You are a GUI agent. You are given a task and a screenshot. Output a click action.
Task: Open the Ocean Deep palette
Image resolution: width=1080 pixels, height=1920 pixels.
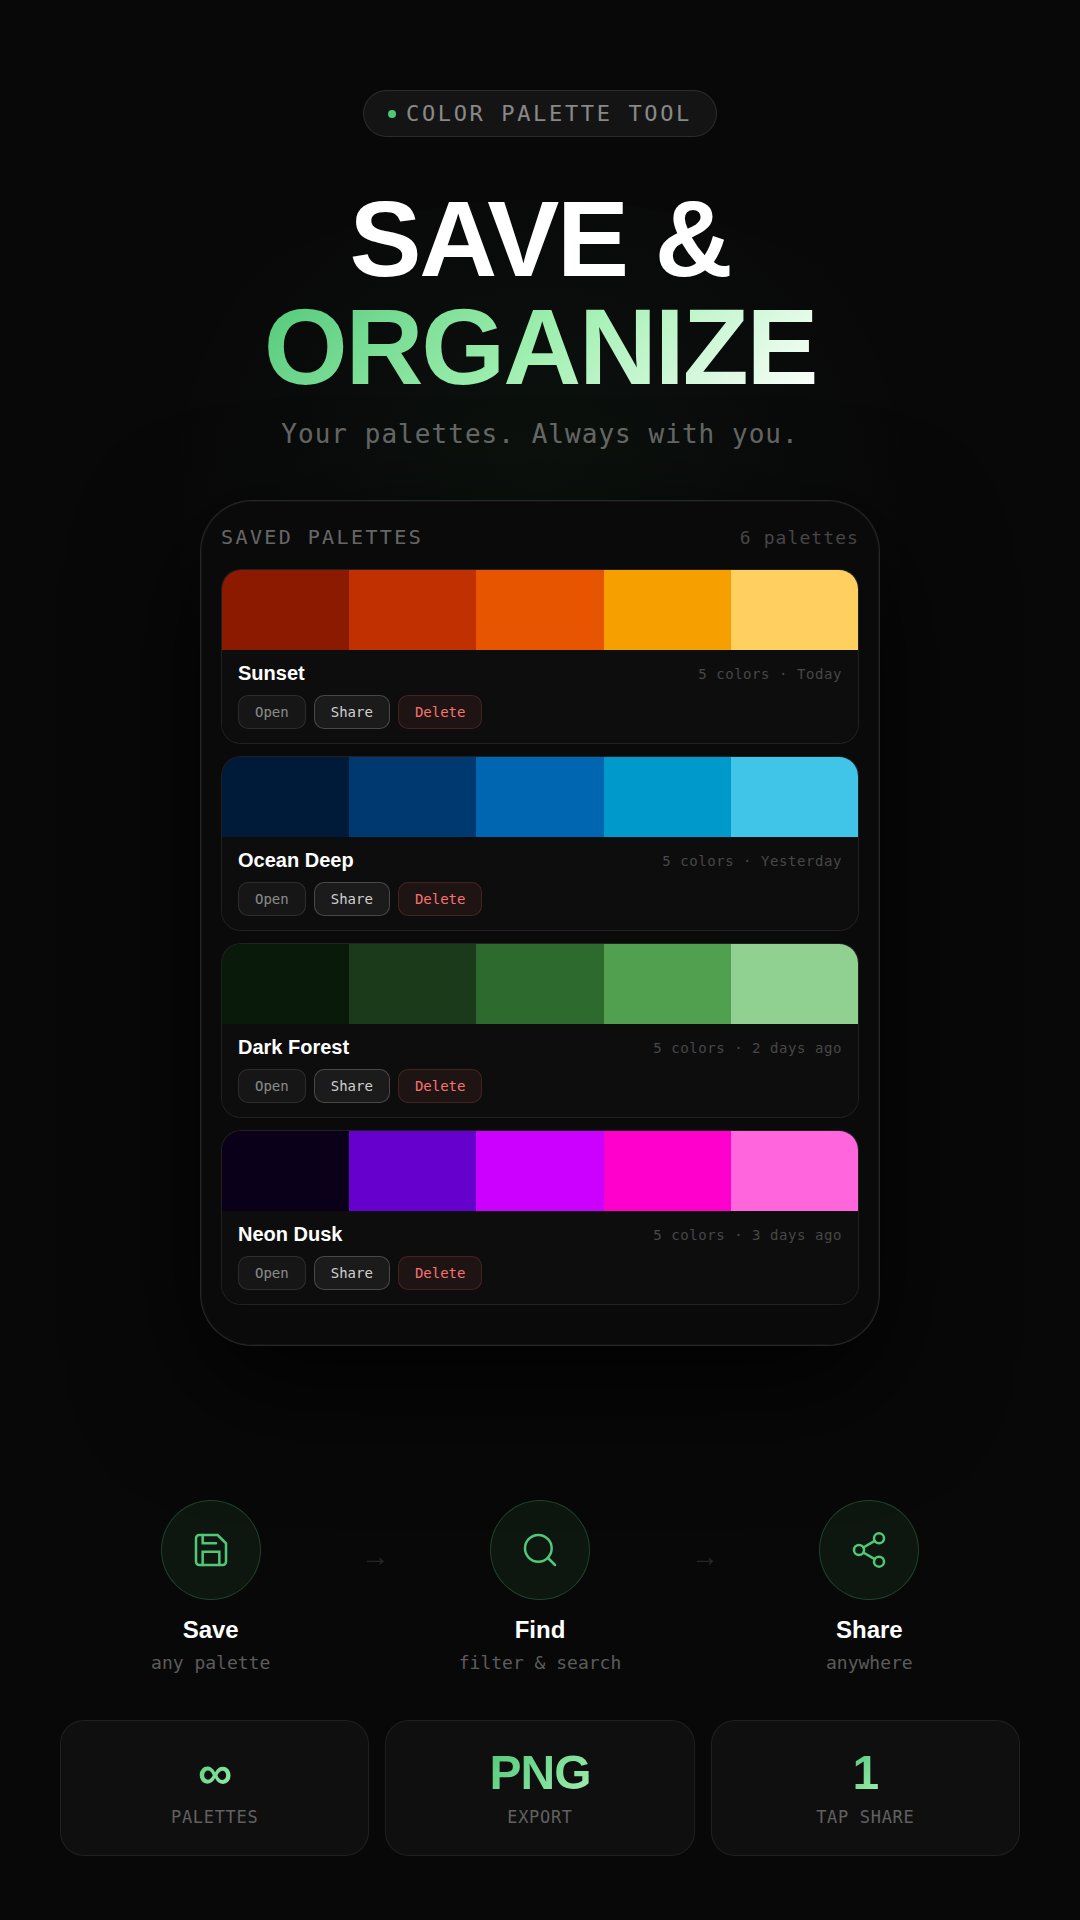[271, 899]
